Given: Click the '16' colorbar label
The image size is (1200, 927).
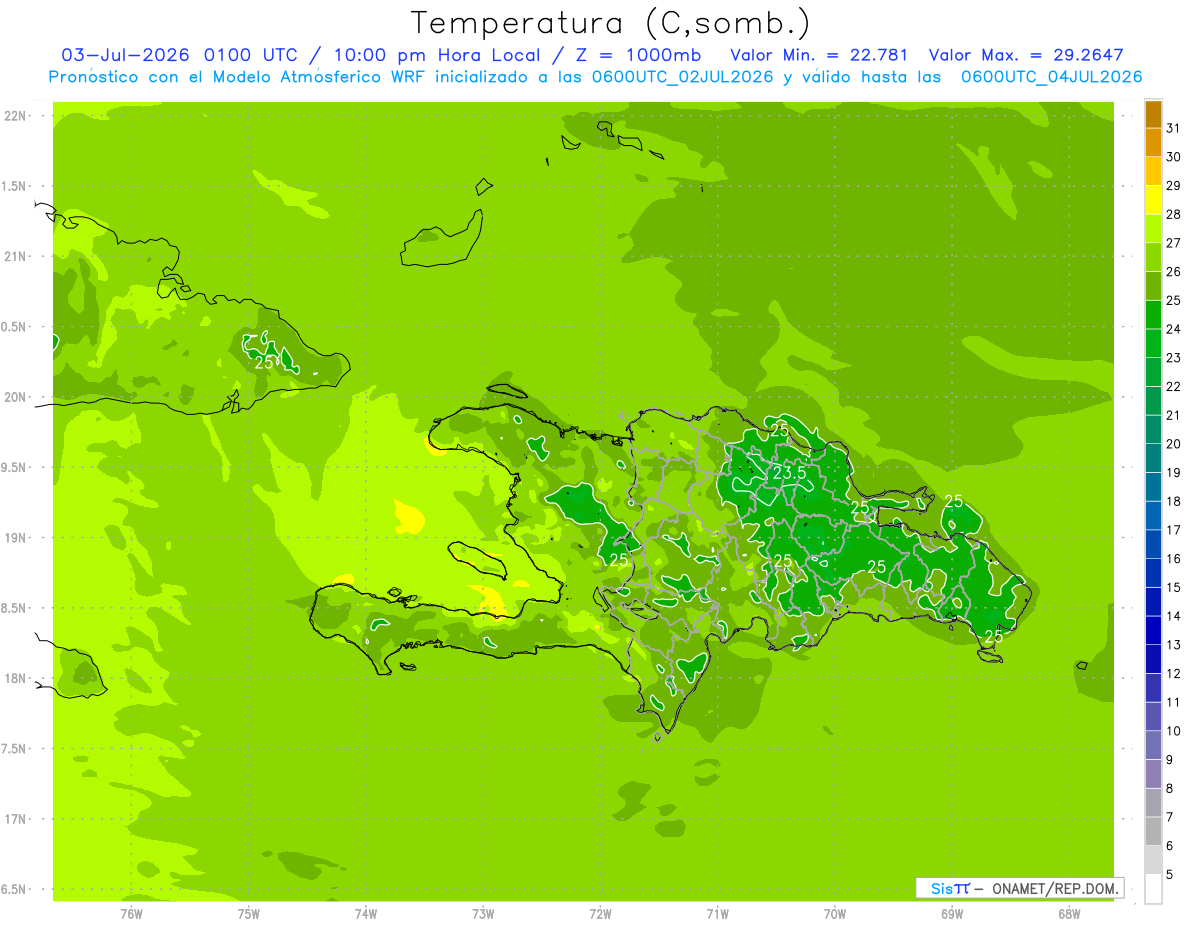Looking at the screenshot, I should click(1174, 558).
